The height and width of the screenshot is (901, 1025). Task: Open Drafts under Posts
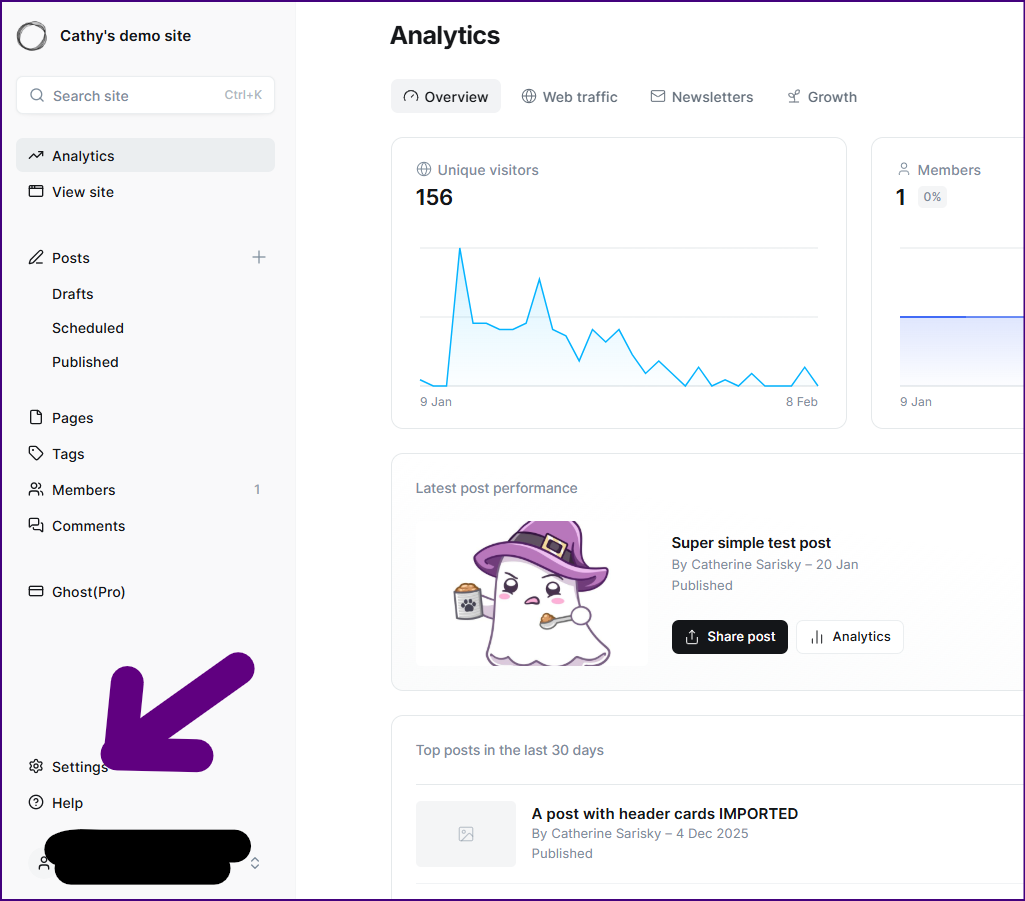pos(73,294)
